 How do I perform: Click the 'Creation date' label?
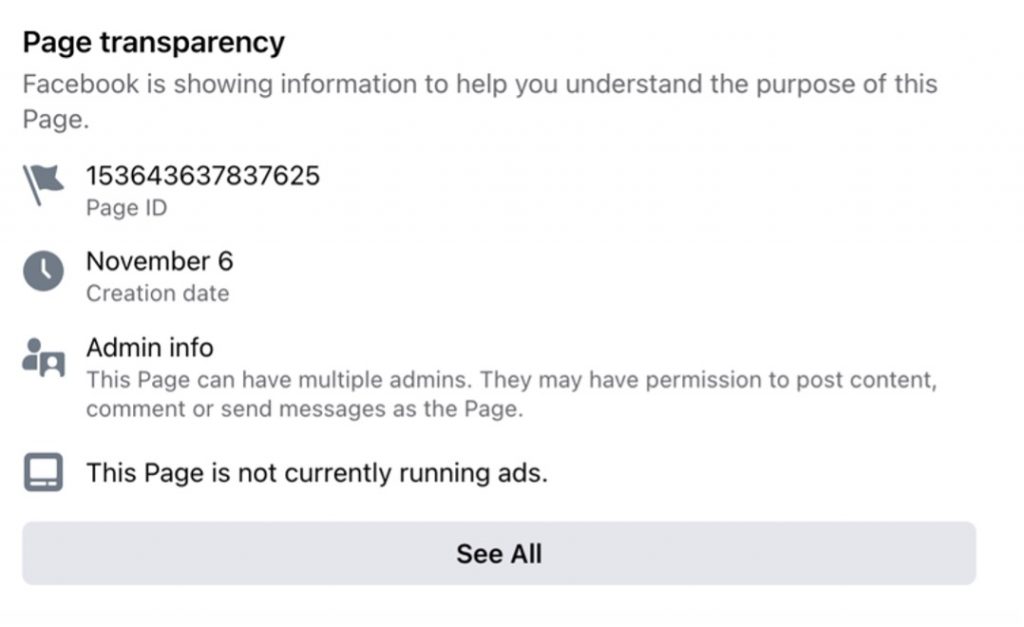point(157,294)
